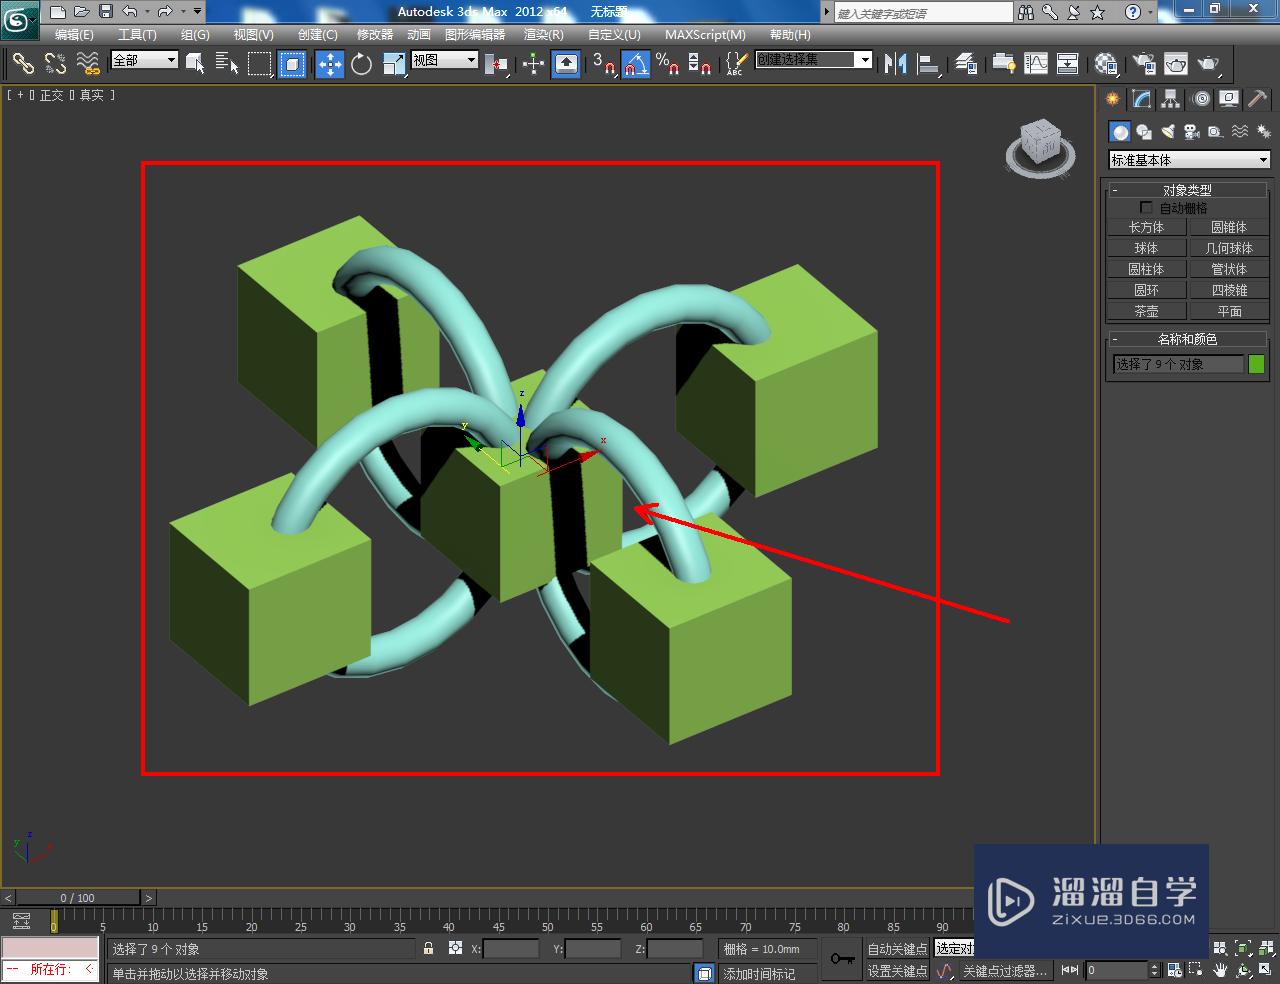Click the time slider 0 / 100 handle
The width and height of the screenshot is (1280, 984).
[x=78, y=898]
